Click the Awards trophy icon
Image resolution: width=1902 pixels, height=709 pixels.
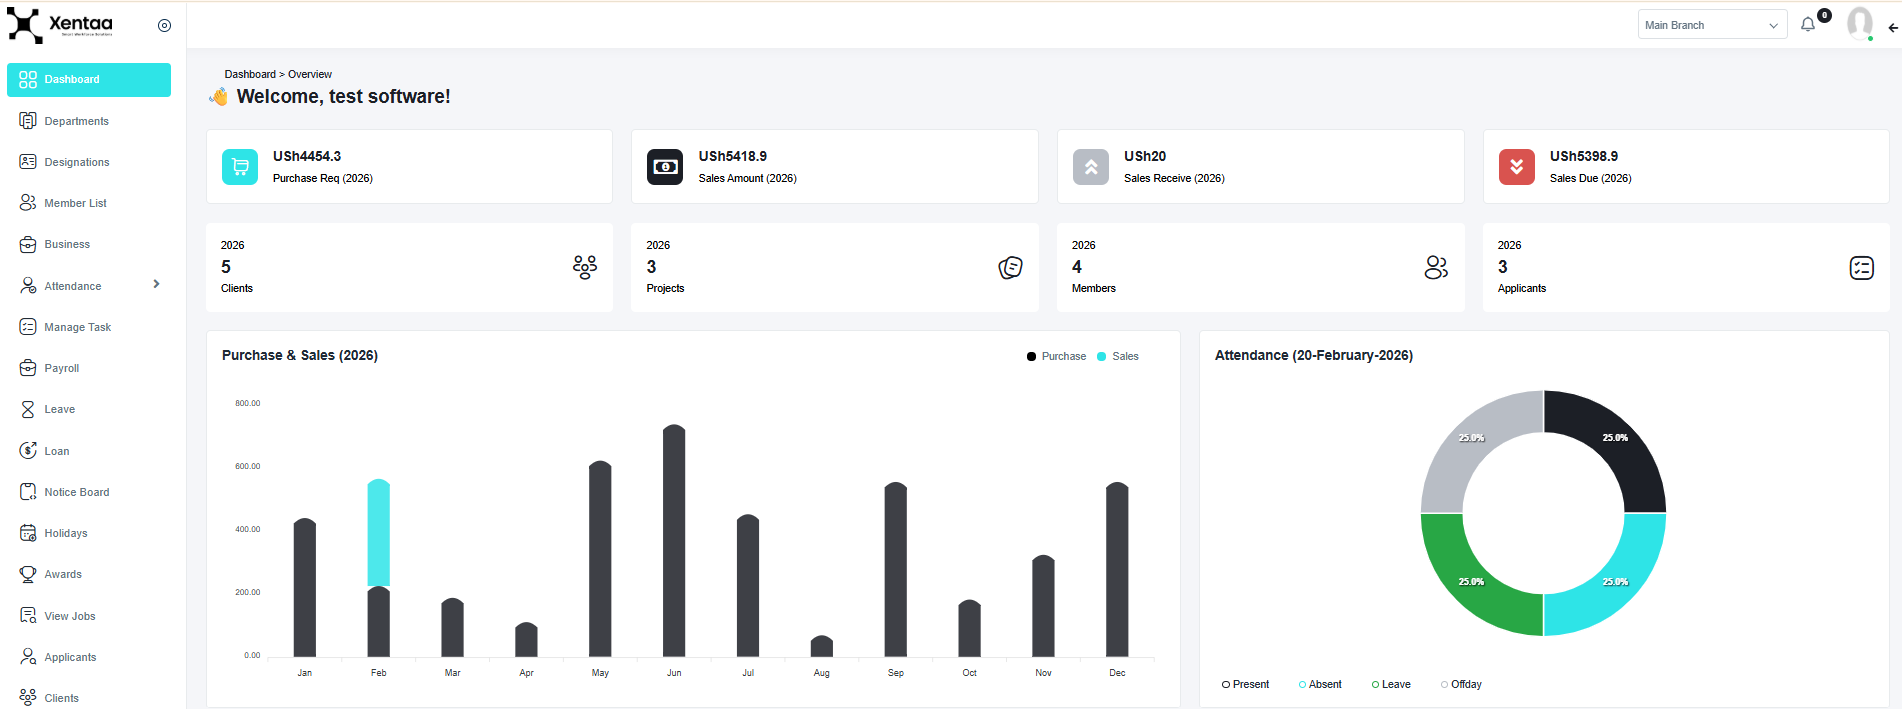tap(28, 574)
